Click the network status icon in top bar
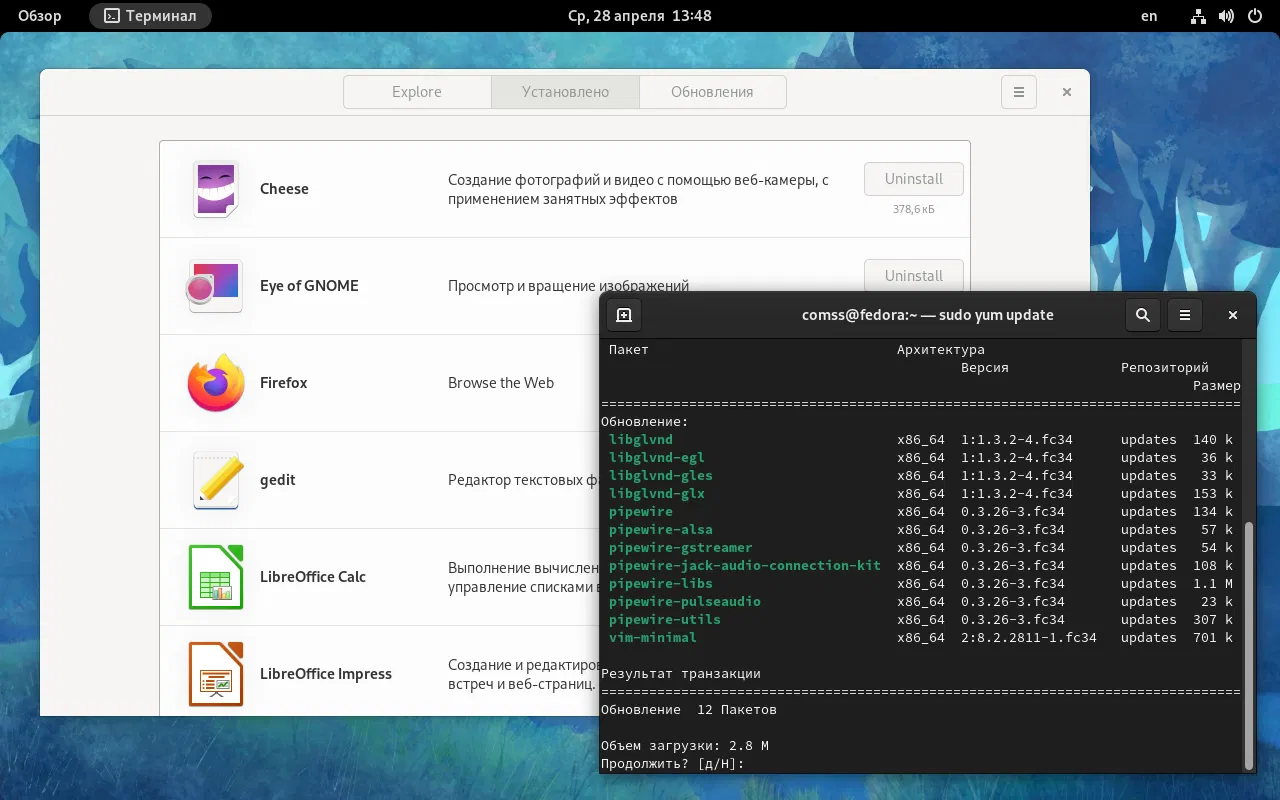This screenshot has height=800, width=1280. click(1199, 16)
